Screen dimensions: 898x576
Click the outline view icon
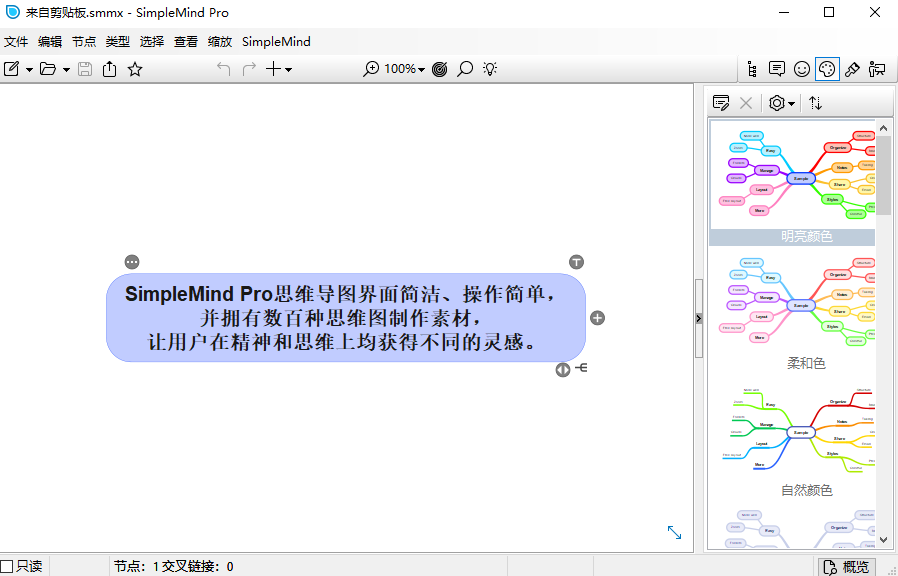pyautogui.click(x=752, y=68)
